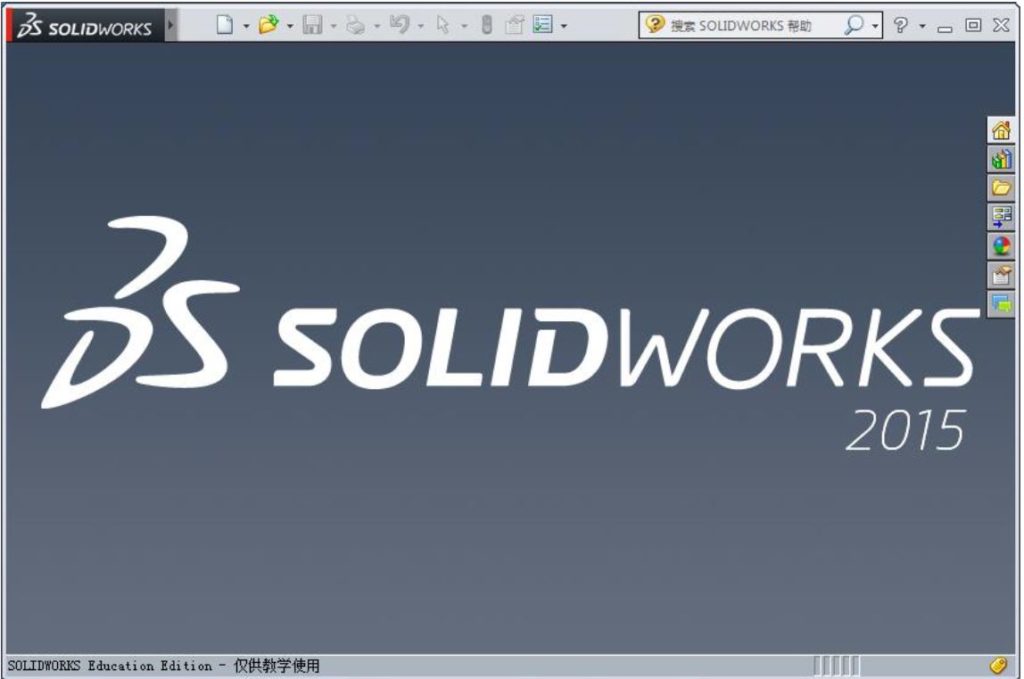Screen dimensions: 1024x679
Task: Click the Options checklist icon
Action: [543, 25]
